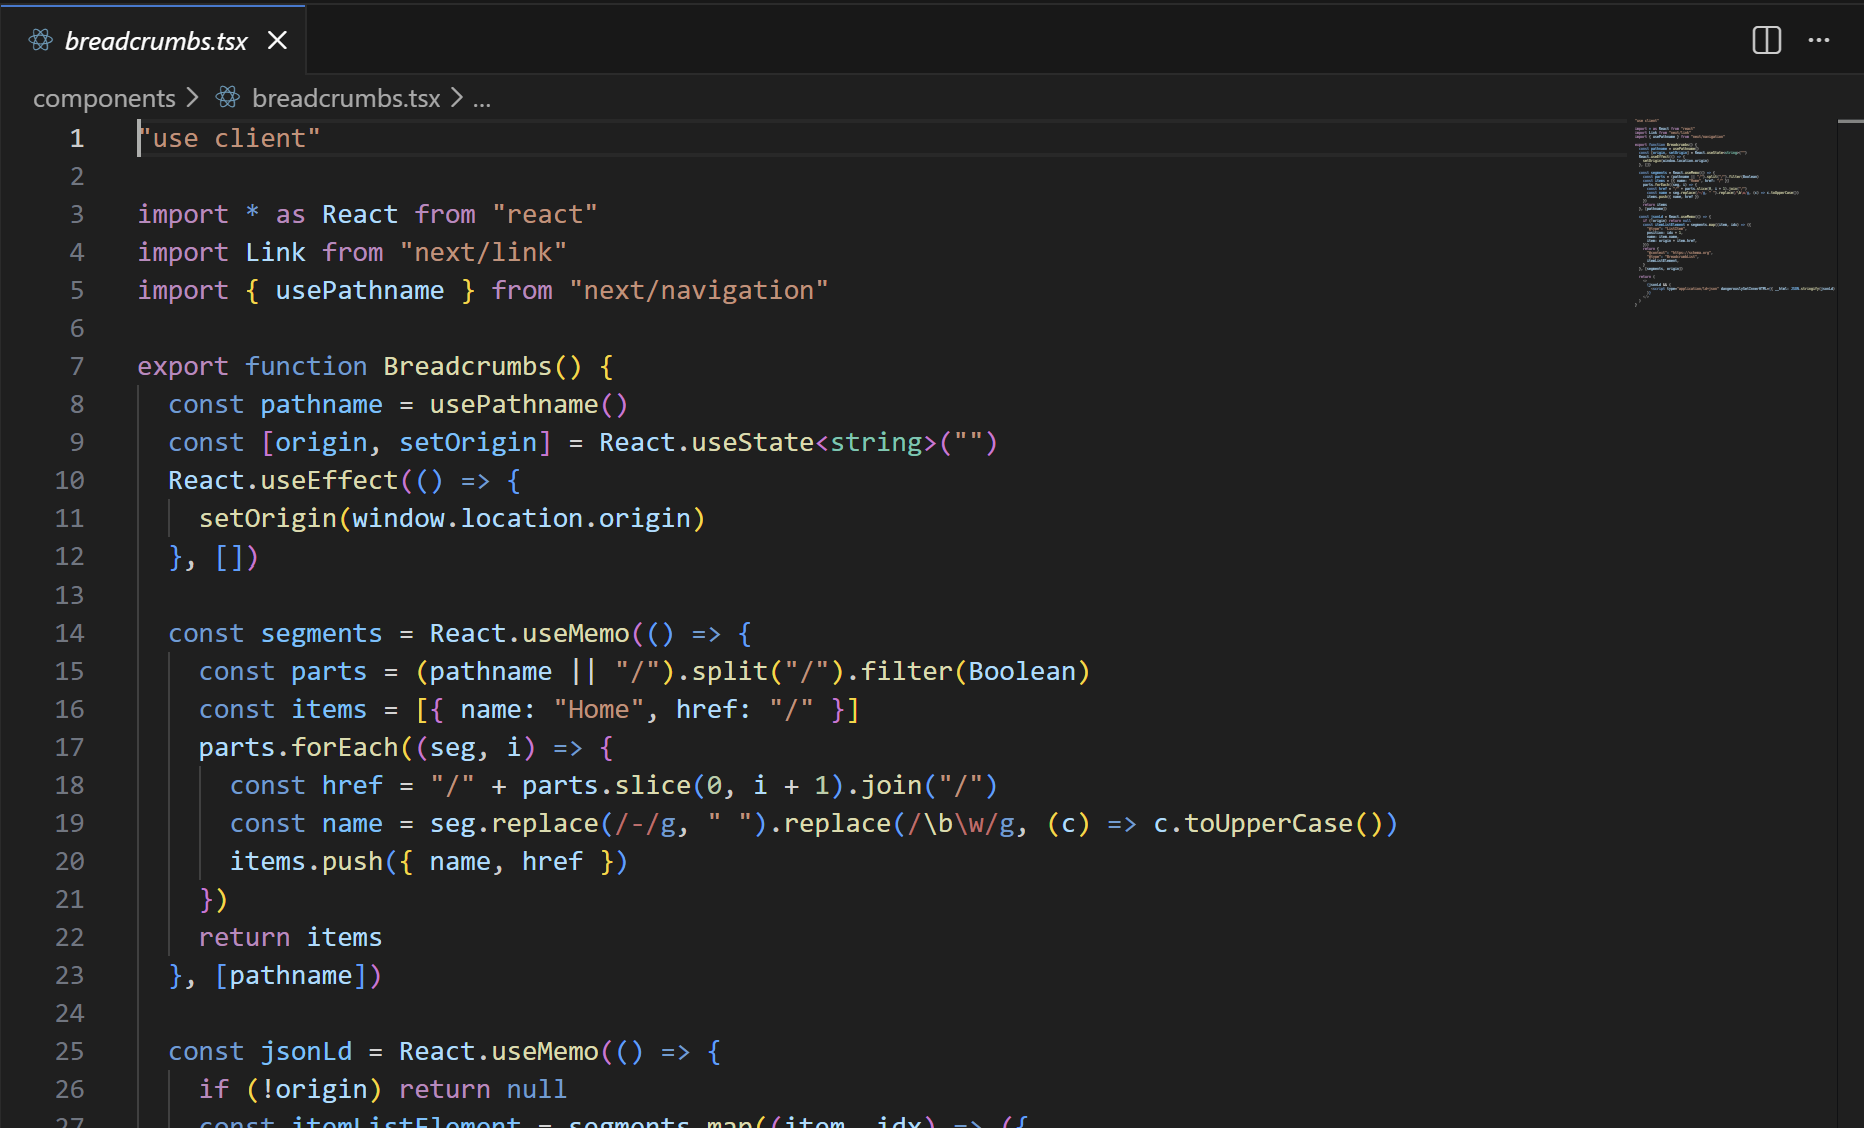Click line number 14 in the gutter
The width and height of the screenshot is (1864, 1128).
click(69, 634)
